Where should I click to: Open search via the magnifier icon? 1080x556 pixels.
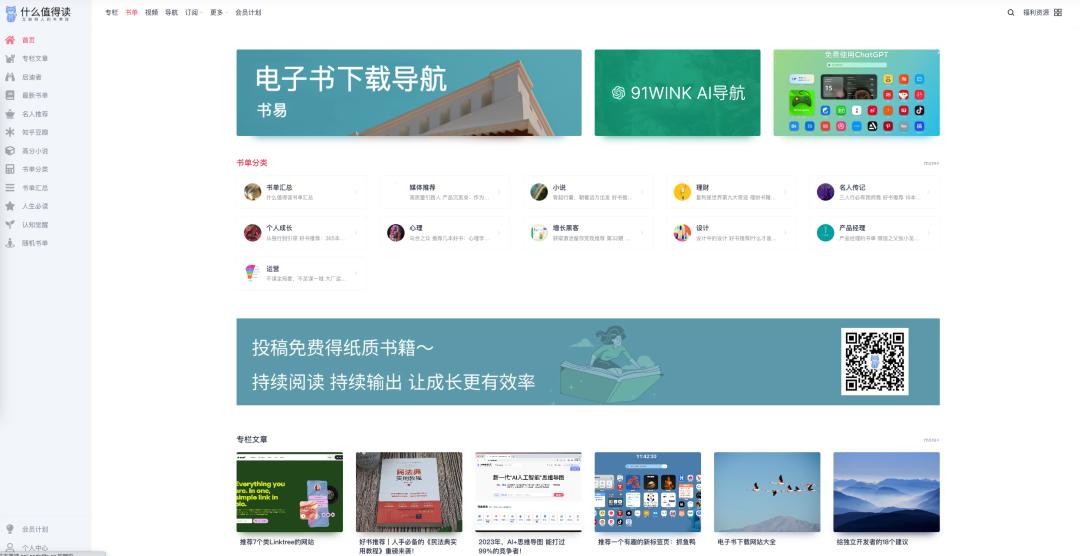pos(1010,12)
